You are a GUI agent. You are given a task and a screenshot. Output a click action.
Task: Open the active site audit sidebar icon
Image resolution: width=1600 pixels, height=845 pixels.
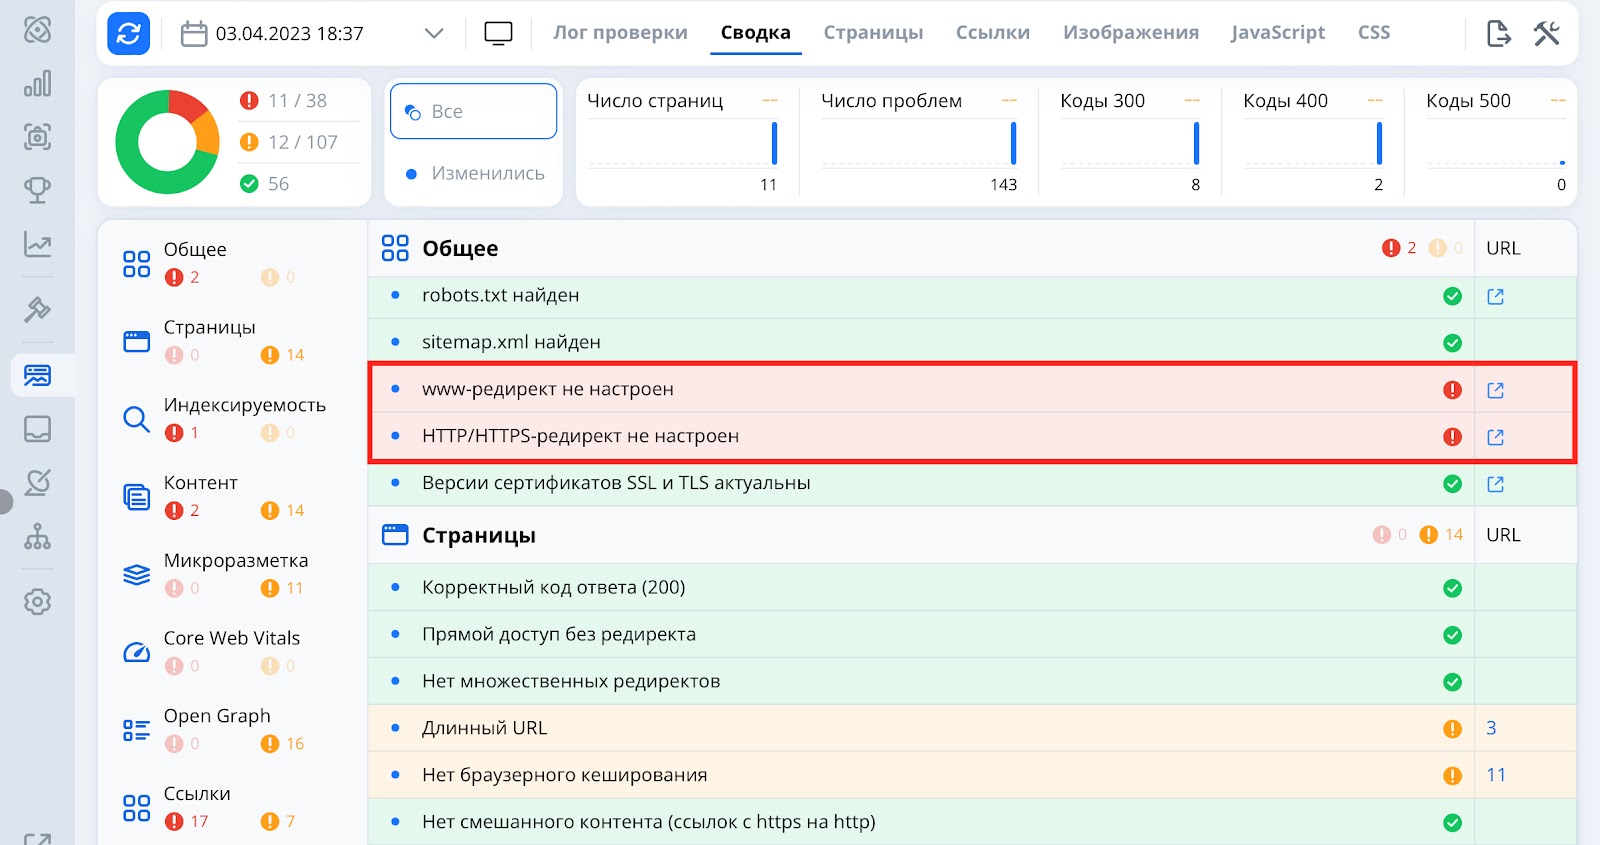point(37,376)
